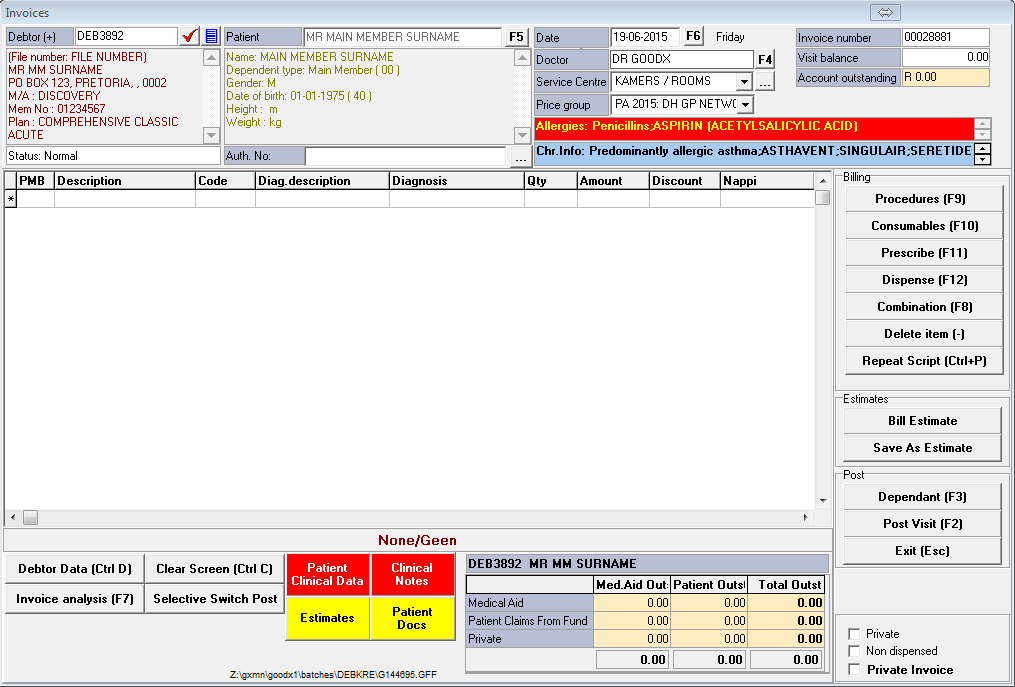
Task: Click the red checkmark beside Debtor field
Action: click(190, 37)
